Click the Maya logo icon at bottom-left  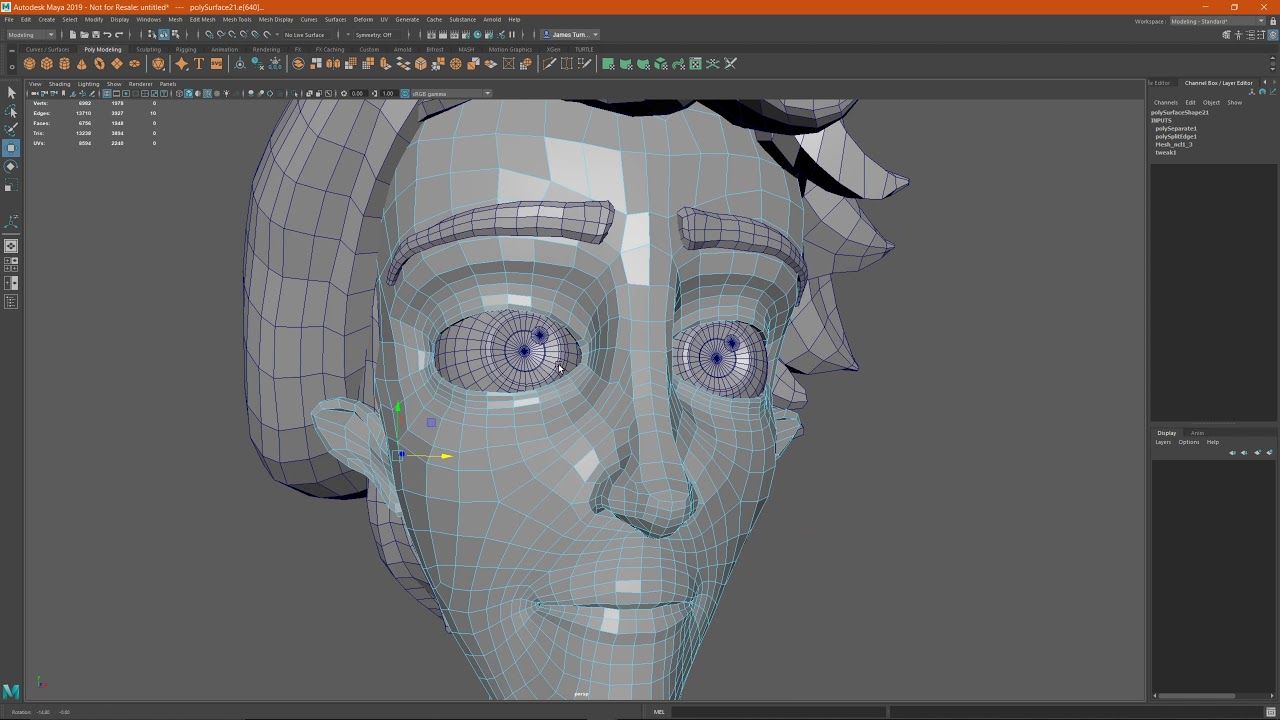coord(11,691)
